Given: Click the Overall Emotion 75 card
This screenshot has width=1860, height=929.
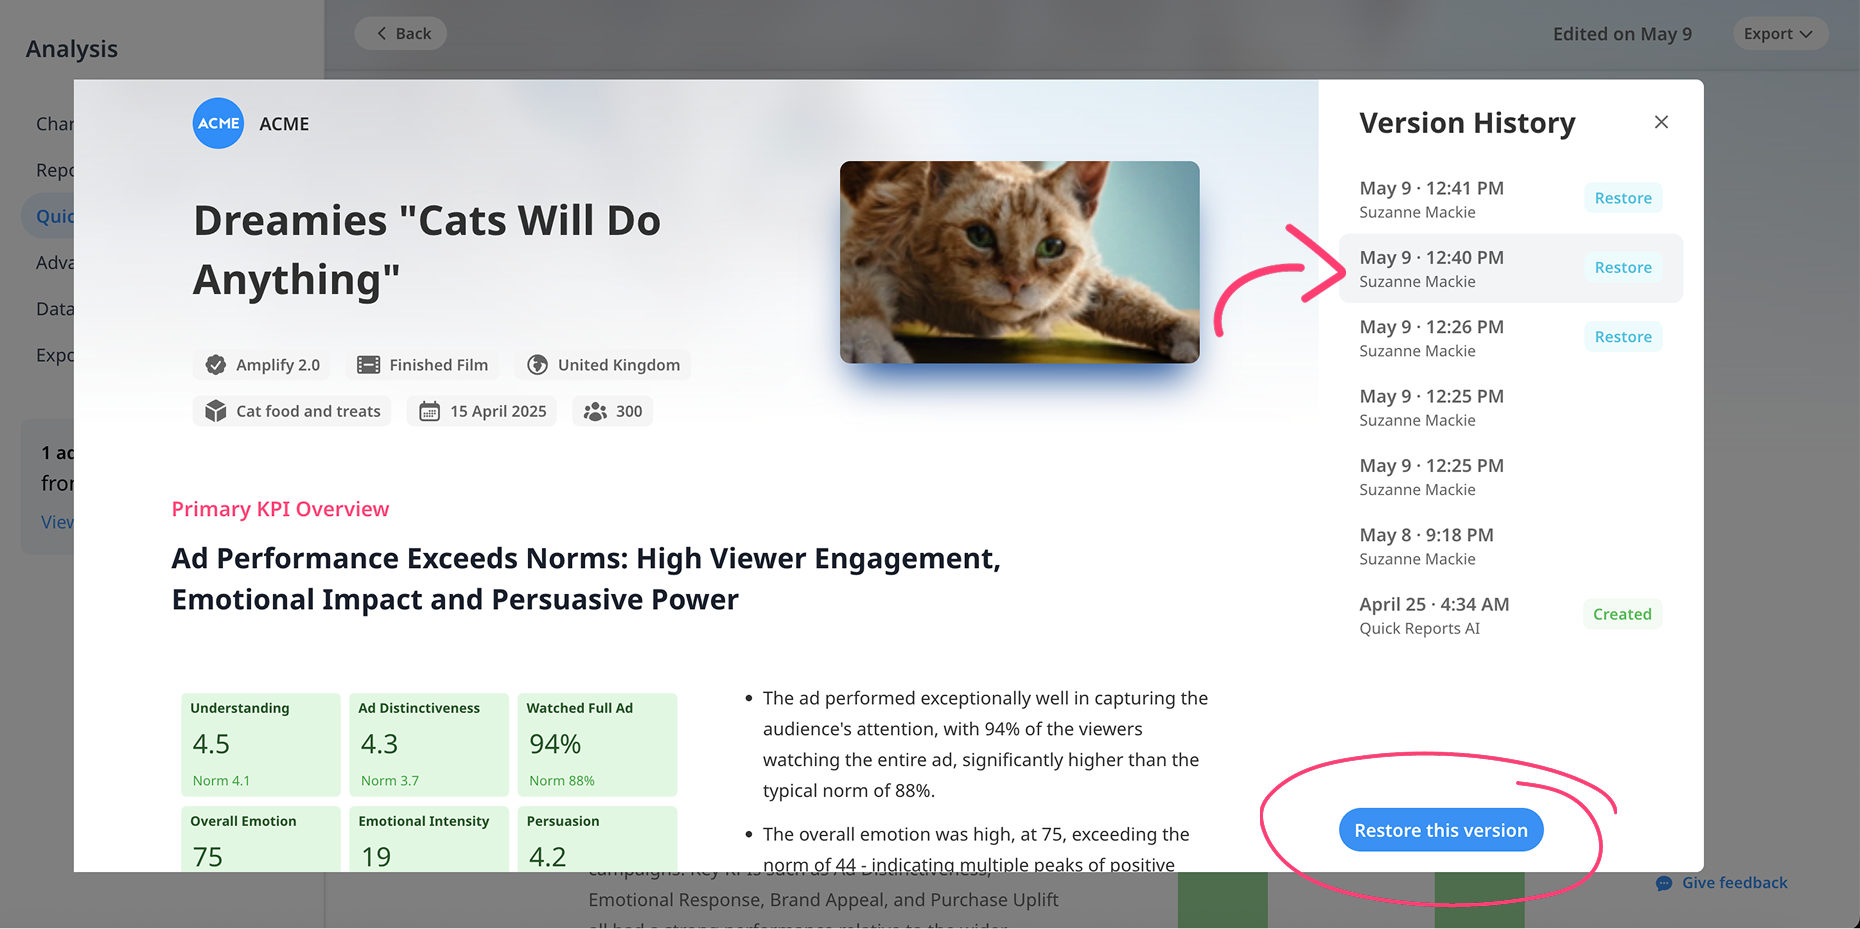Looking at the screenshot, I should point(260,839).
